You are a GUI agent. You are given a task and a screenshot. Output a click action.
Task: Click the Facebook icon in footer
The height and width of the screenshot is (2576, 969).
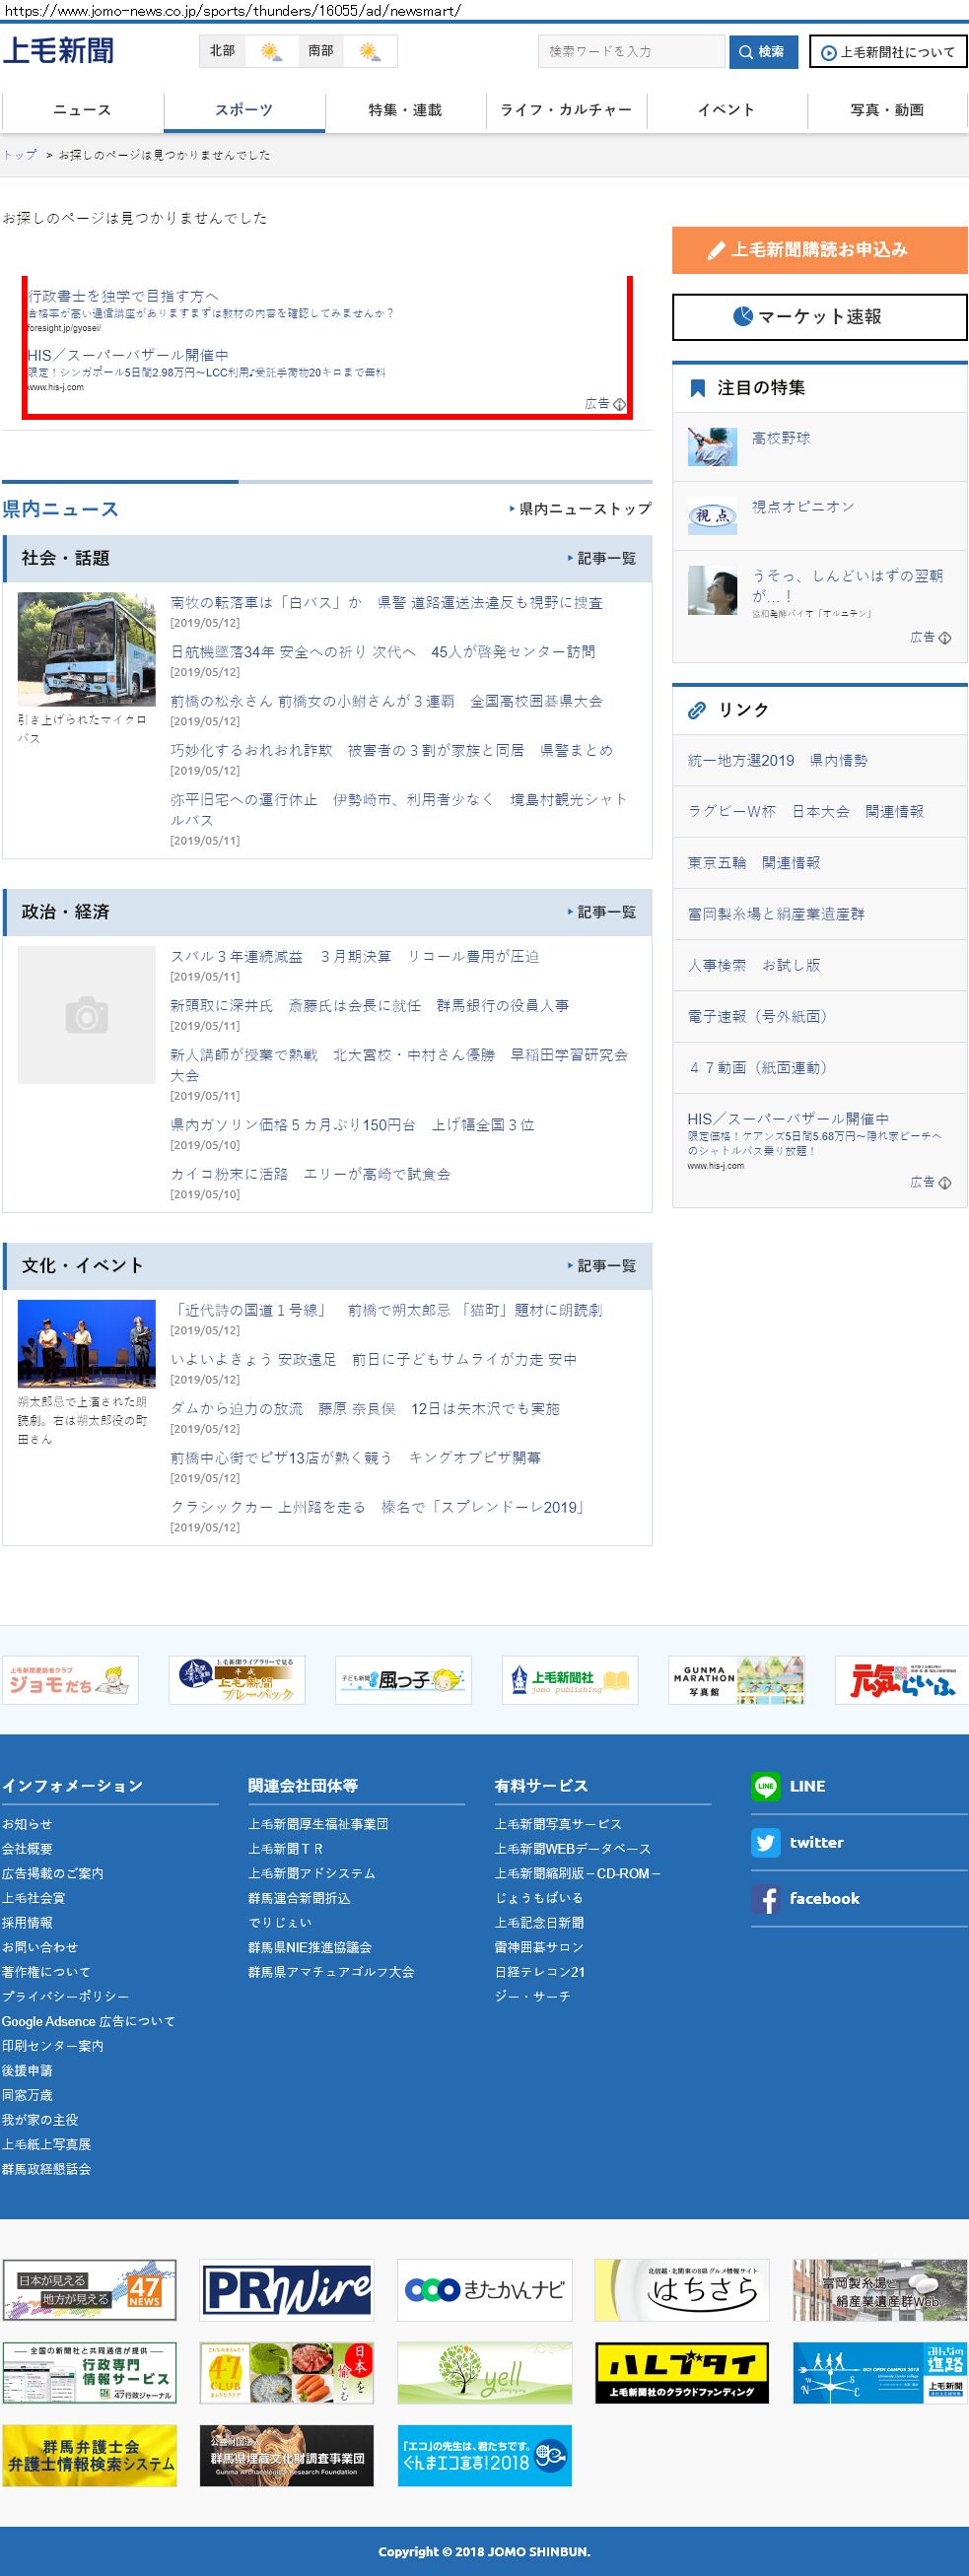(x=766, y=1899)
